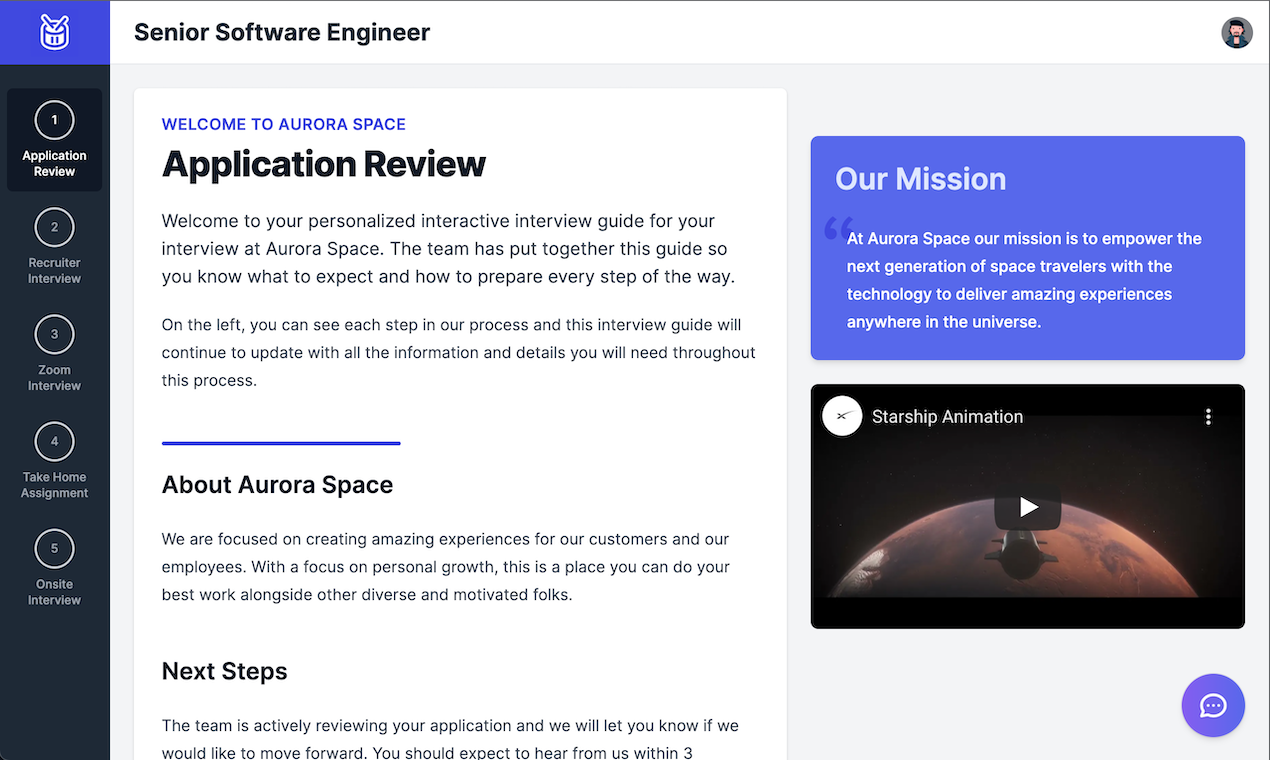Open the chat bubble widget
This screenshot has width=1270, height=760.
pos(1213,705)
